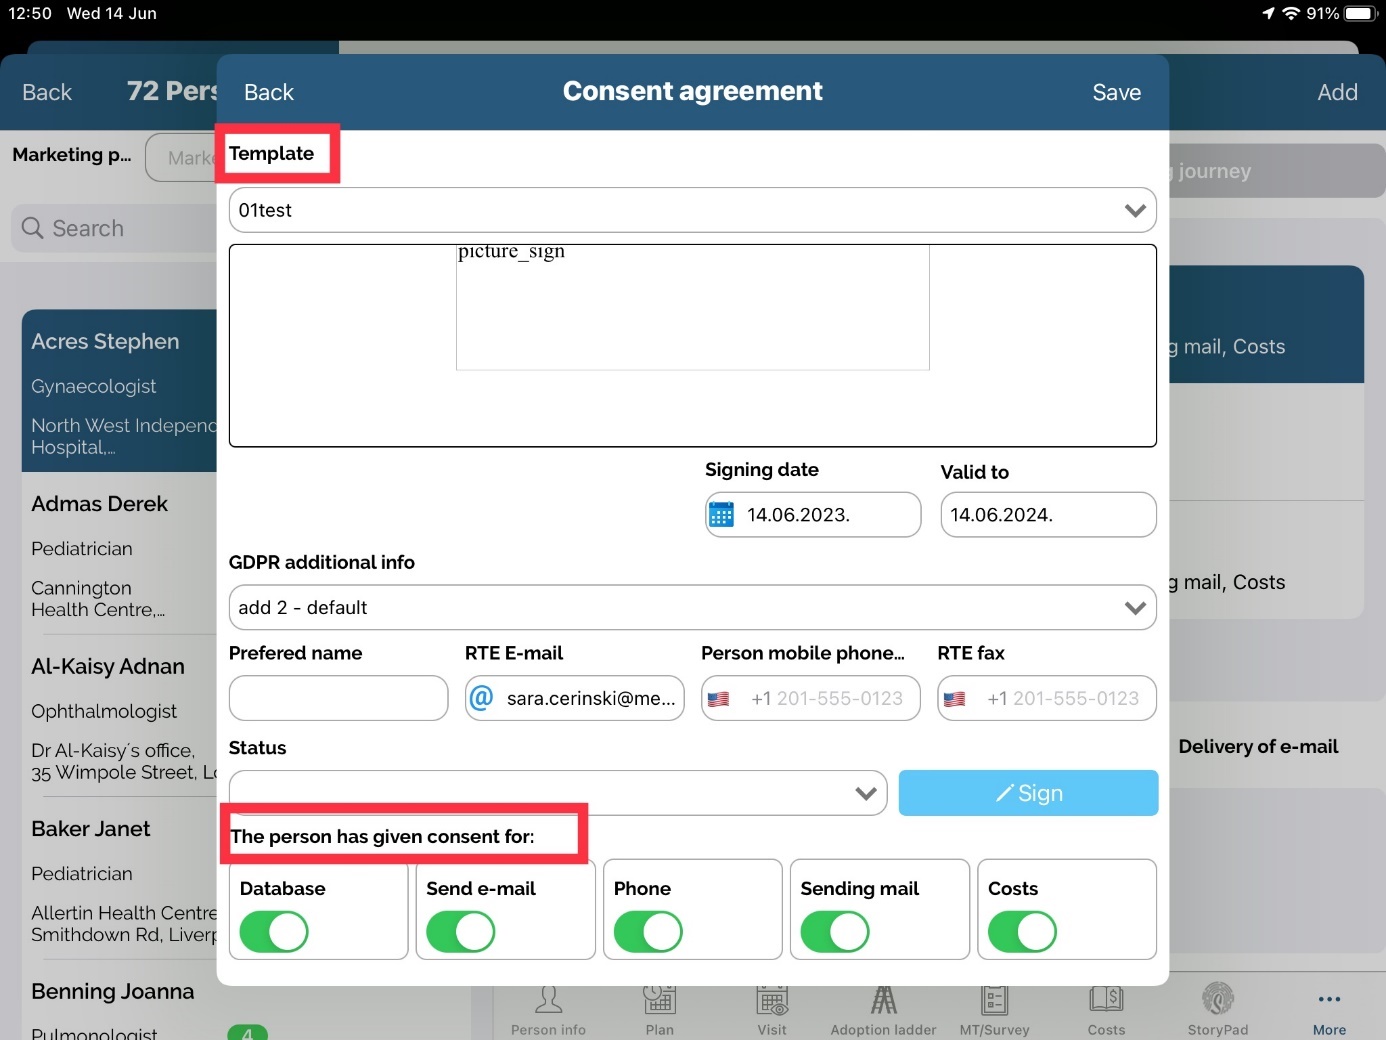1386x1040 pixels.
Task: Disable the Database consent toggle
Action: (x=274, y=932)
